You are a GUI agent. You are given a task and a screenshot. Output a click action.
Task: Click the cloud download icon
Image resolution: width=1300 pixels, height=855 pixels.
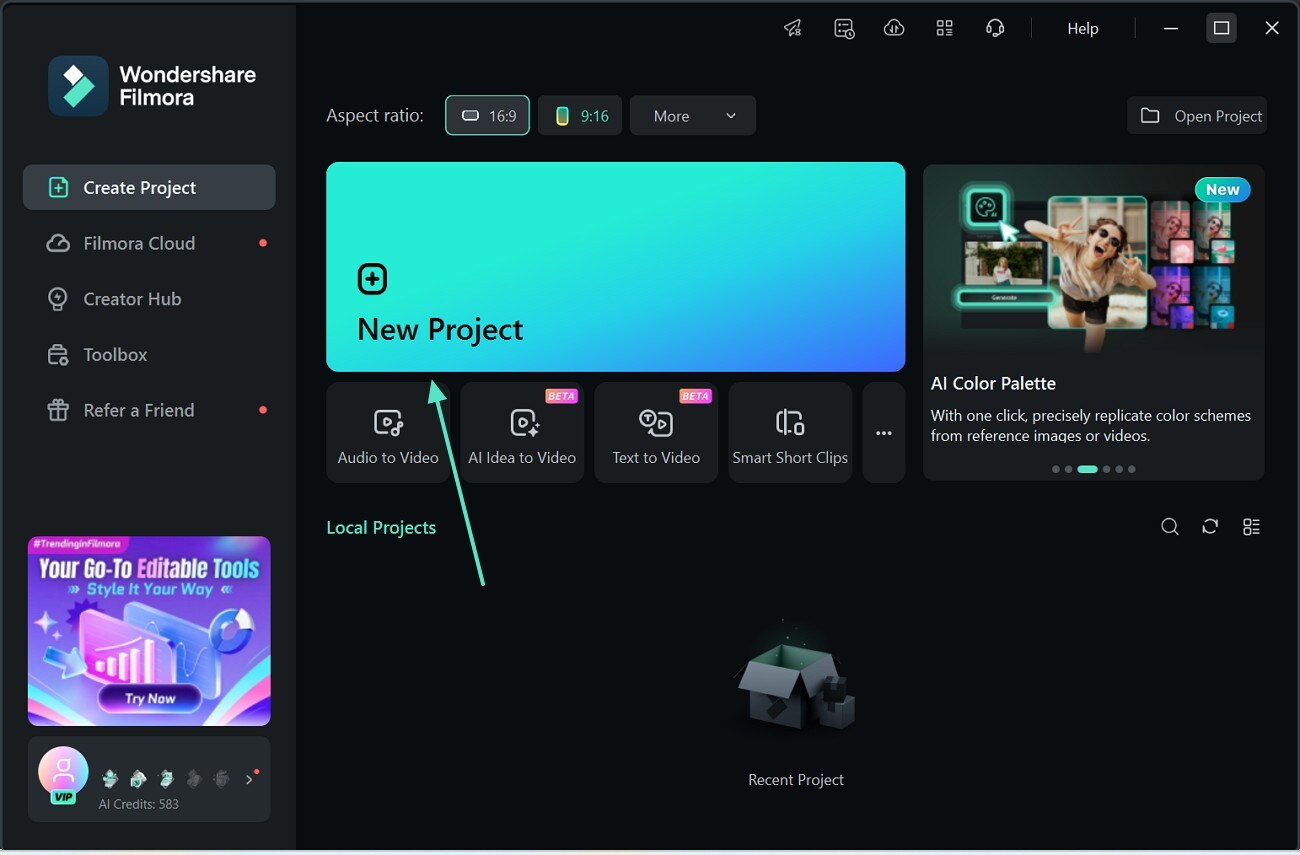pos(894,28)
